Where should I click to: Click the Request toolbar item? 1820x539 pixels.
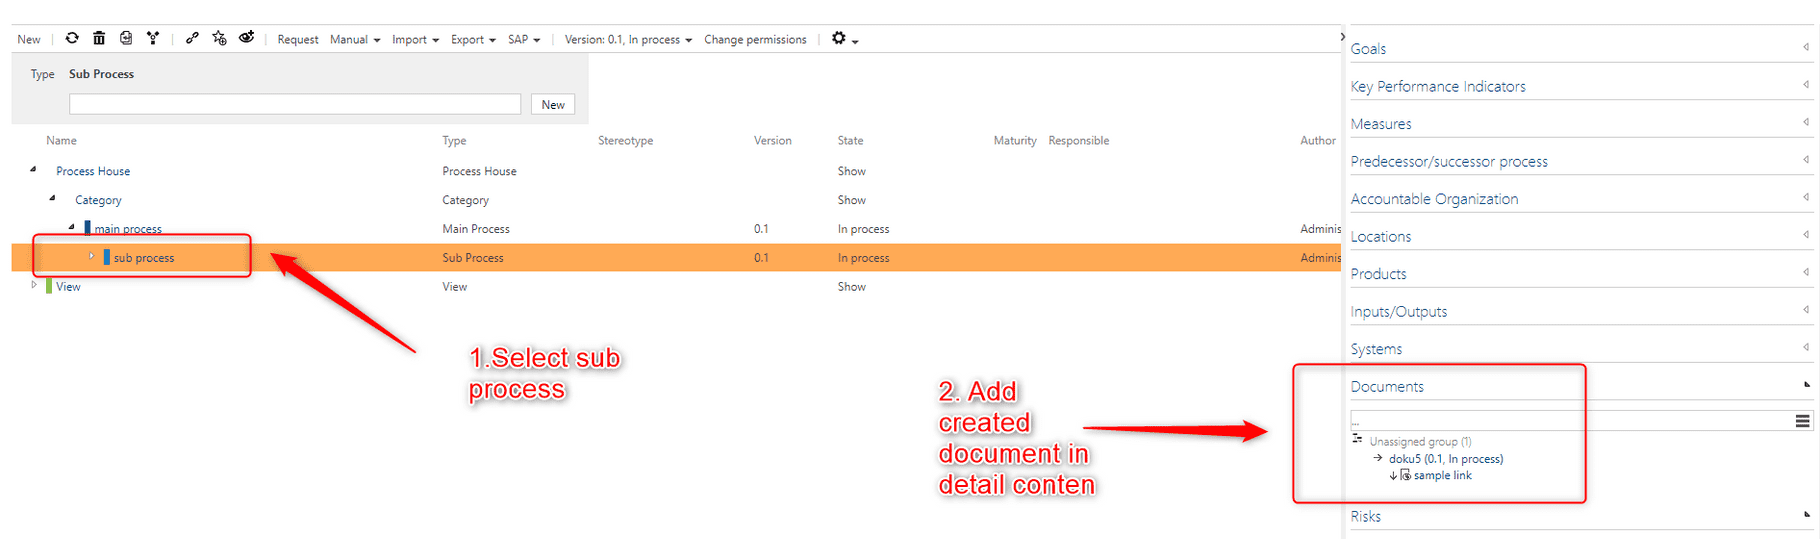tap(298, 39)
